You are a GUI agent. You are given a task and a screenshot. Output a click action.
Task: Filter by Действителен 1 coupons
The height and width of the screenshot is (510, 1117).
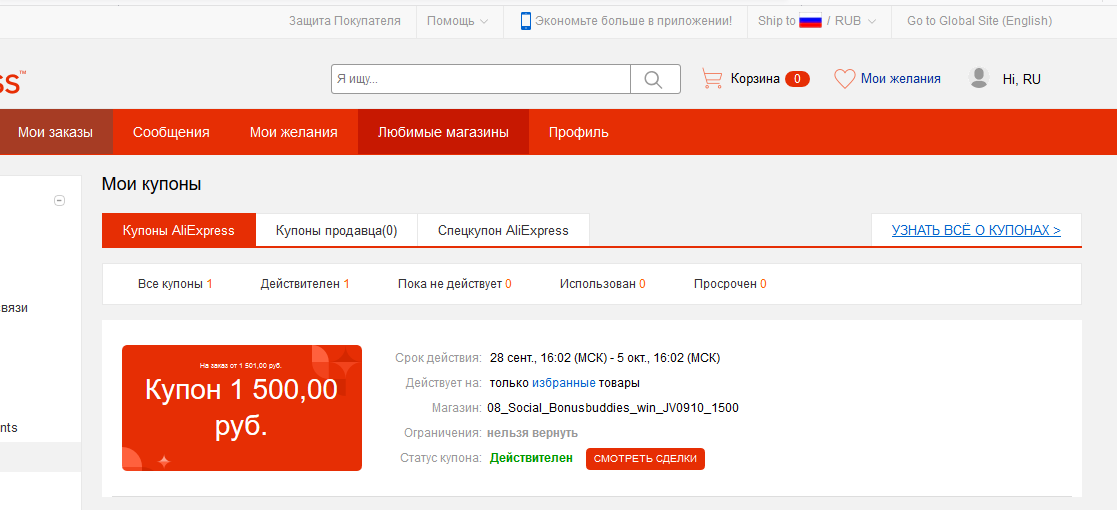pyautogui.click(x=305, y=283)
